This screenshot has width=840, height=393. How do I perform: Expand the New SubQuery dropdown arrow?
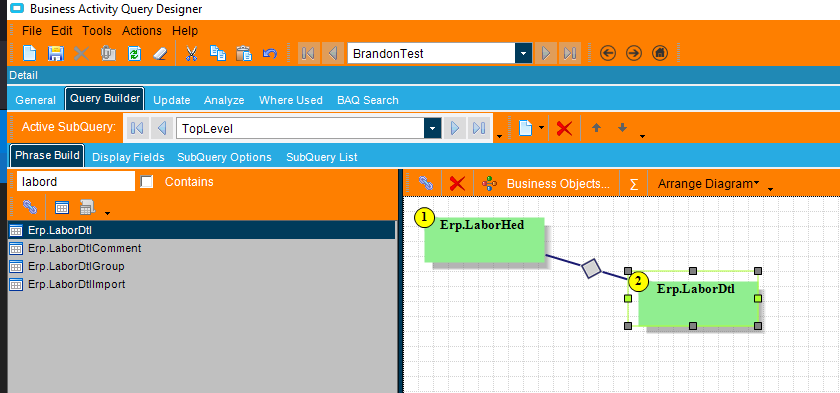tap(541, 128)
